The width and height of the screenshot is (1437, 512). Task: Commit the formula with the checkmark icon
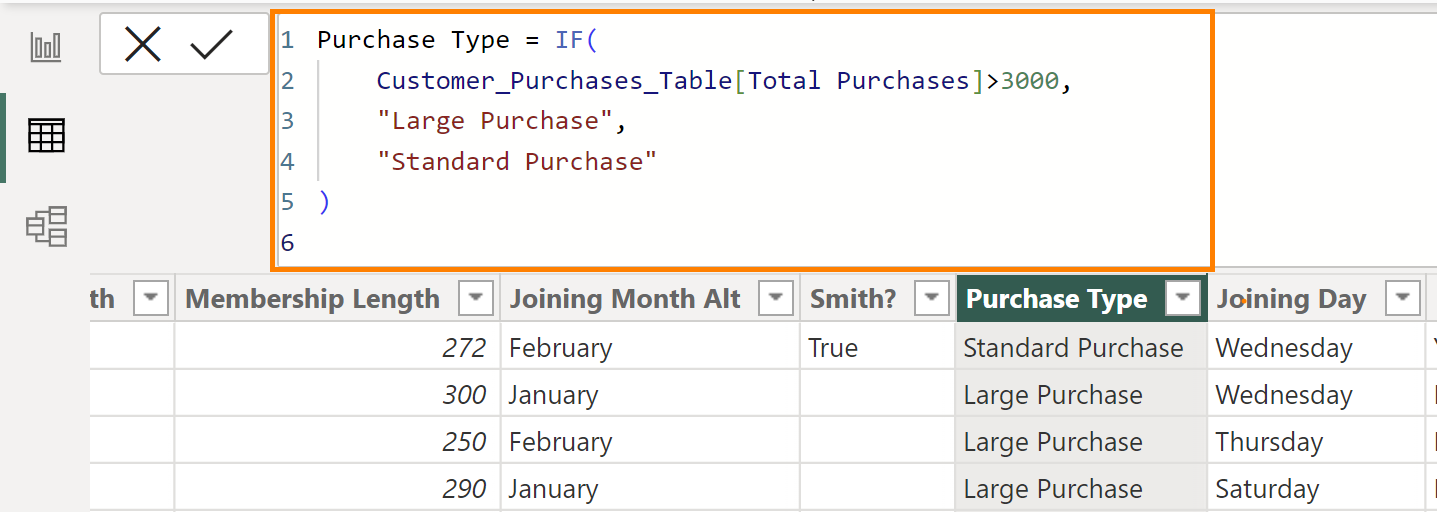click(211, 44)
